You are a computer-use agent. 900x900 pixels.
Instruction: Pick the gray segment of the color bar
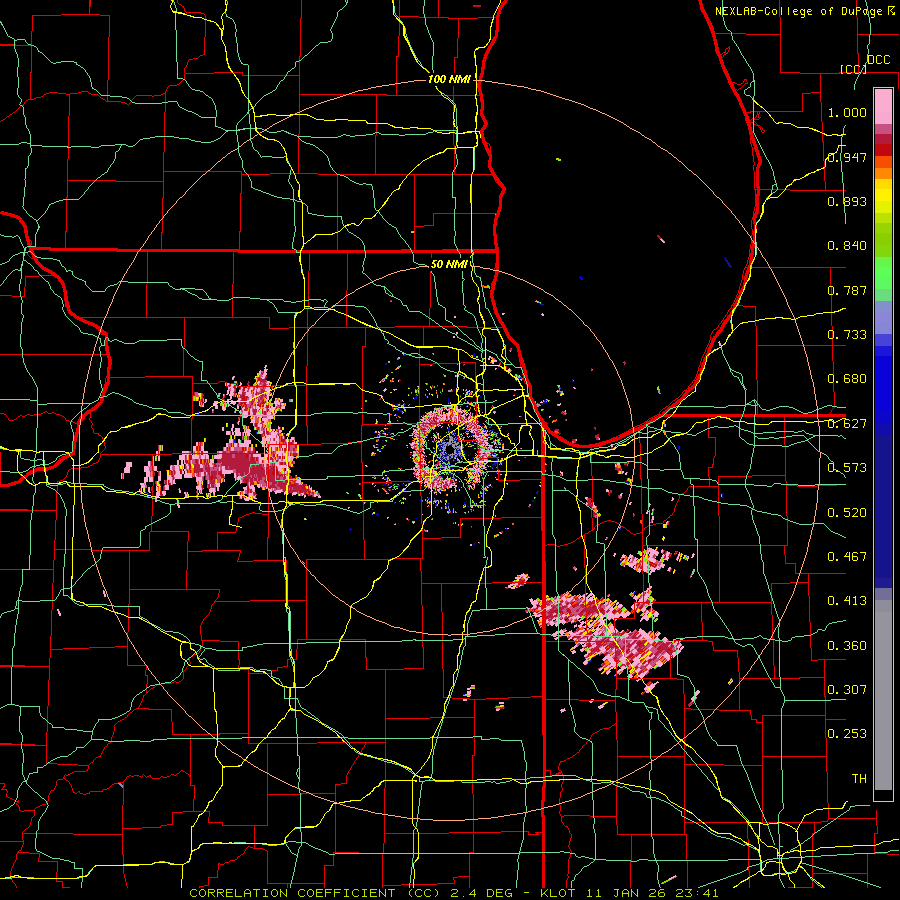click(x=883, y=695)
